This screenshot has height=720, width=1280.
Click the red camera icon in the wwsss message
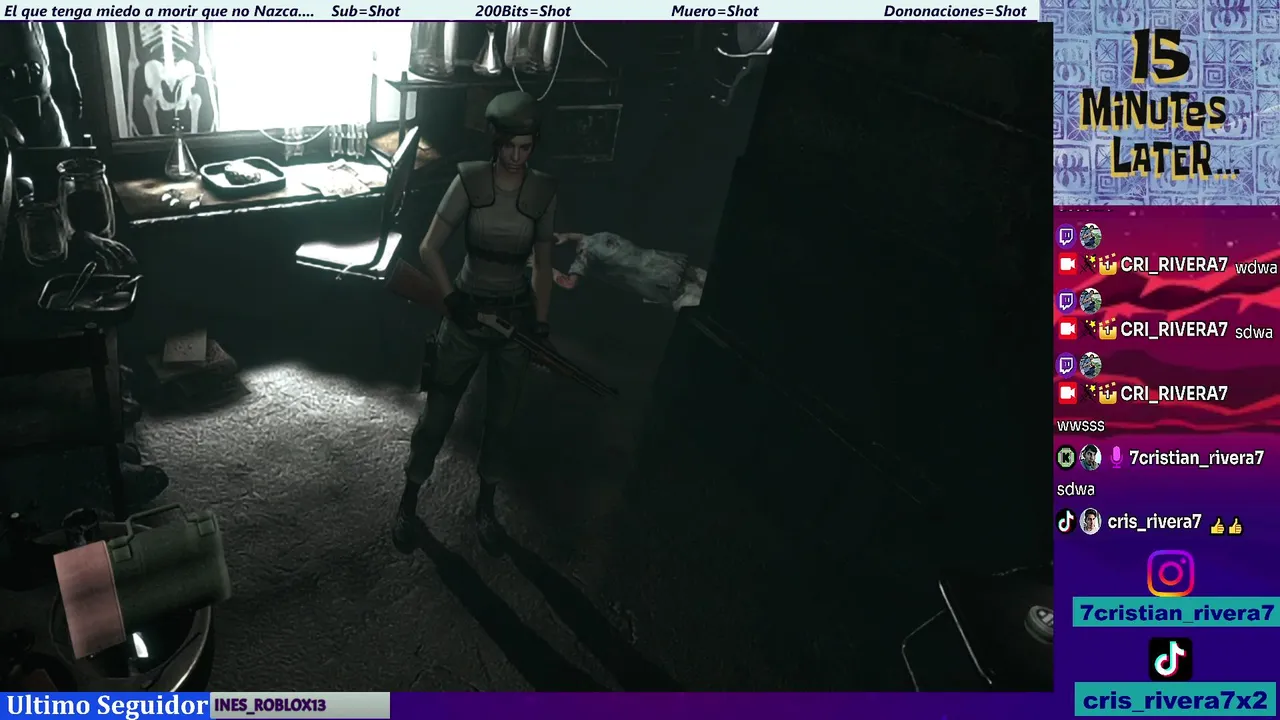tap(1067, 393)
